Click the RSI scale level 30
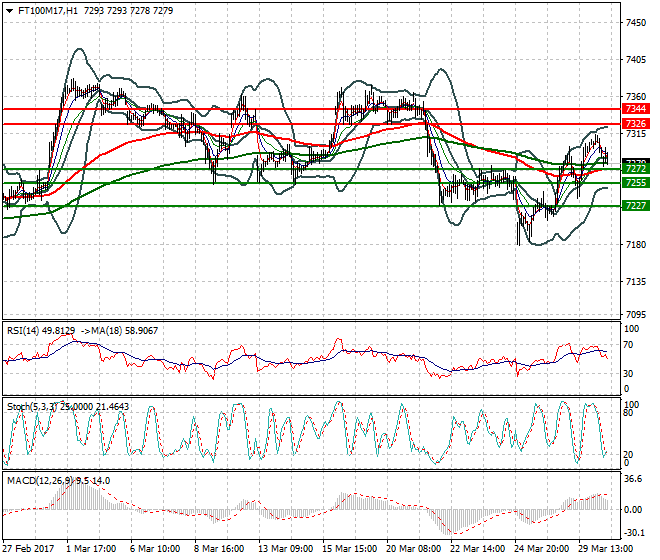Screen dimensions: 660x560 [x=628, y=374]
